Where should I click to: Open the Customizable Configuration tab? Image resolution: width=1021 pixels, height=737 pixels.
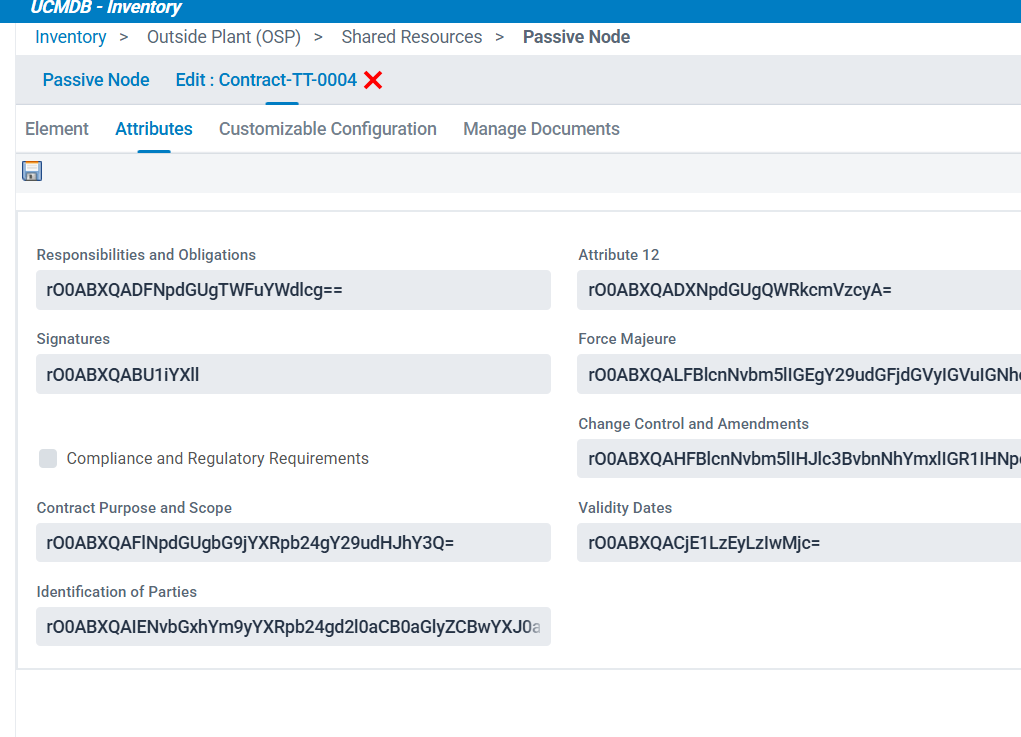pyautogui.click(x=328, y=129)
